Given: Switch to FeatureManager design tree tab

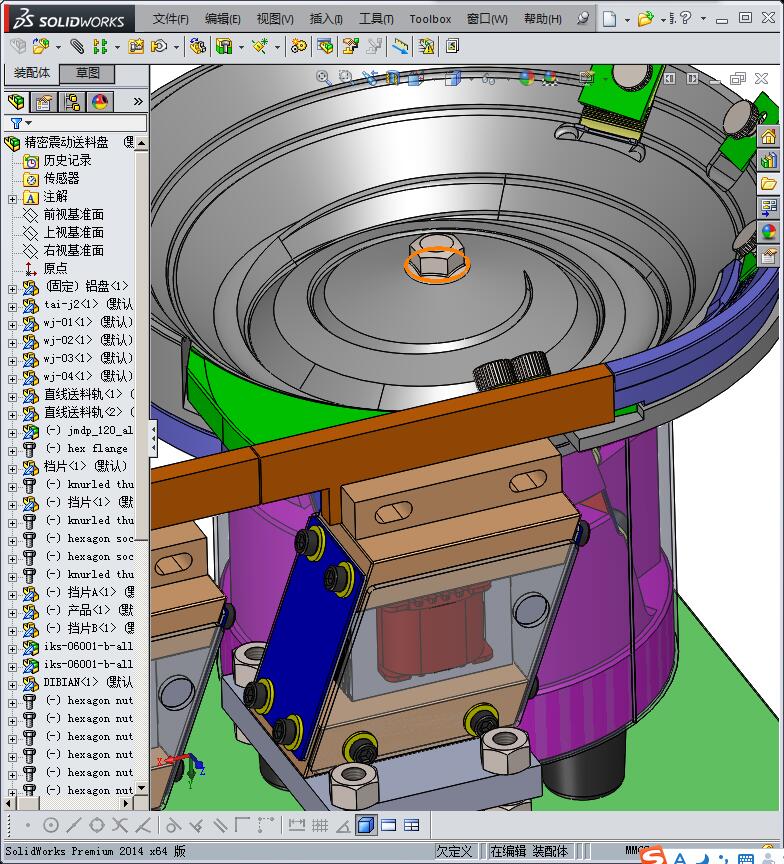Looking at the screenshot, I should pyautogui.click(x=17, y=102).
